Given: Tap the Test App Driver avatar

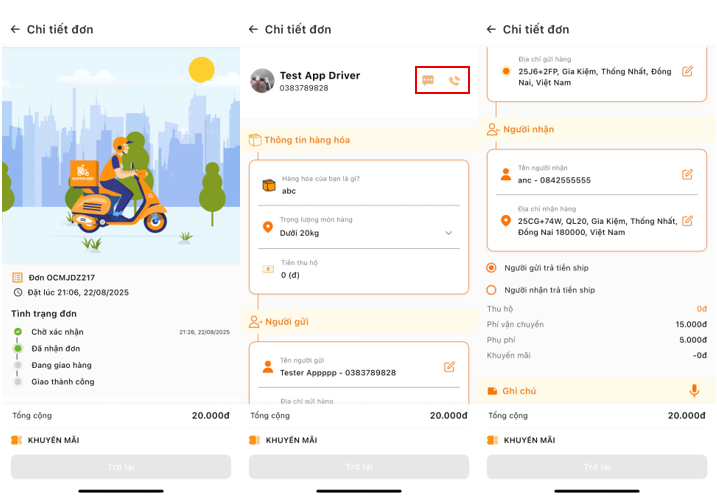Looking at the screenshot, I should click(x=263, y=81).
